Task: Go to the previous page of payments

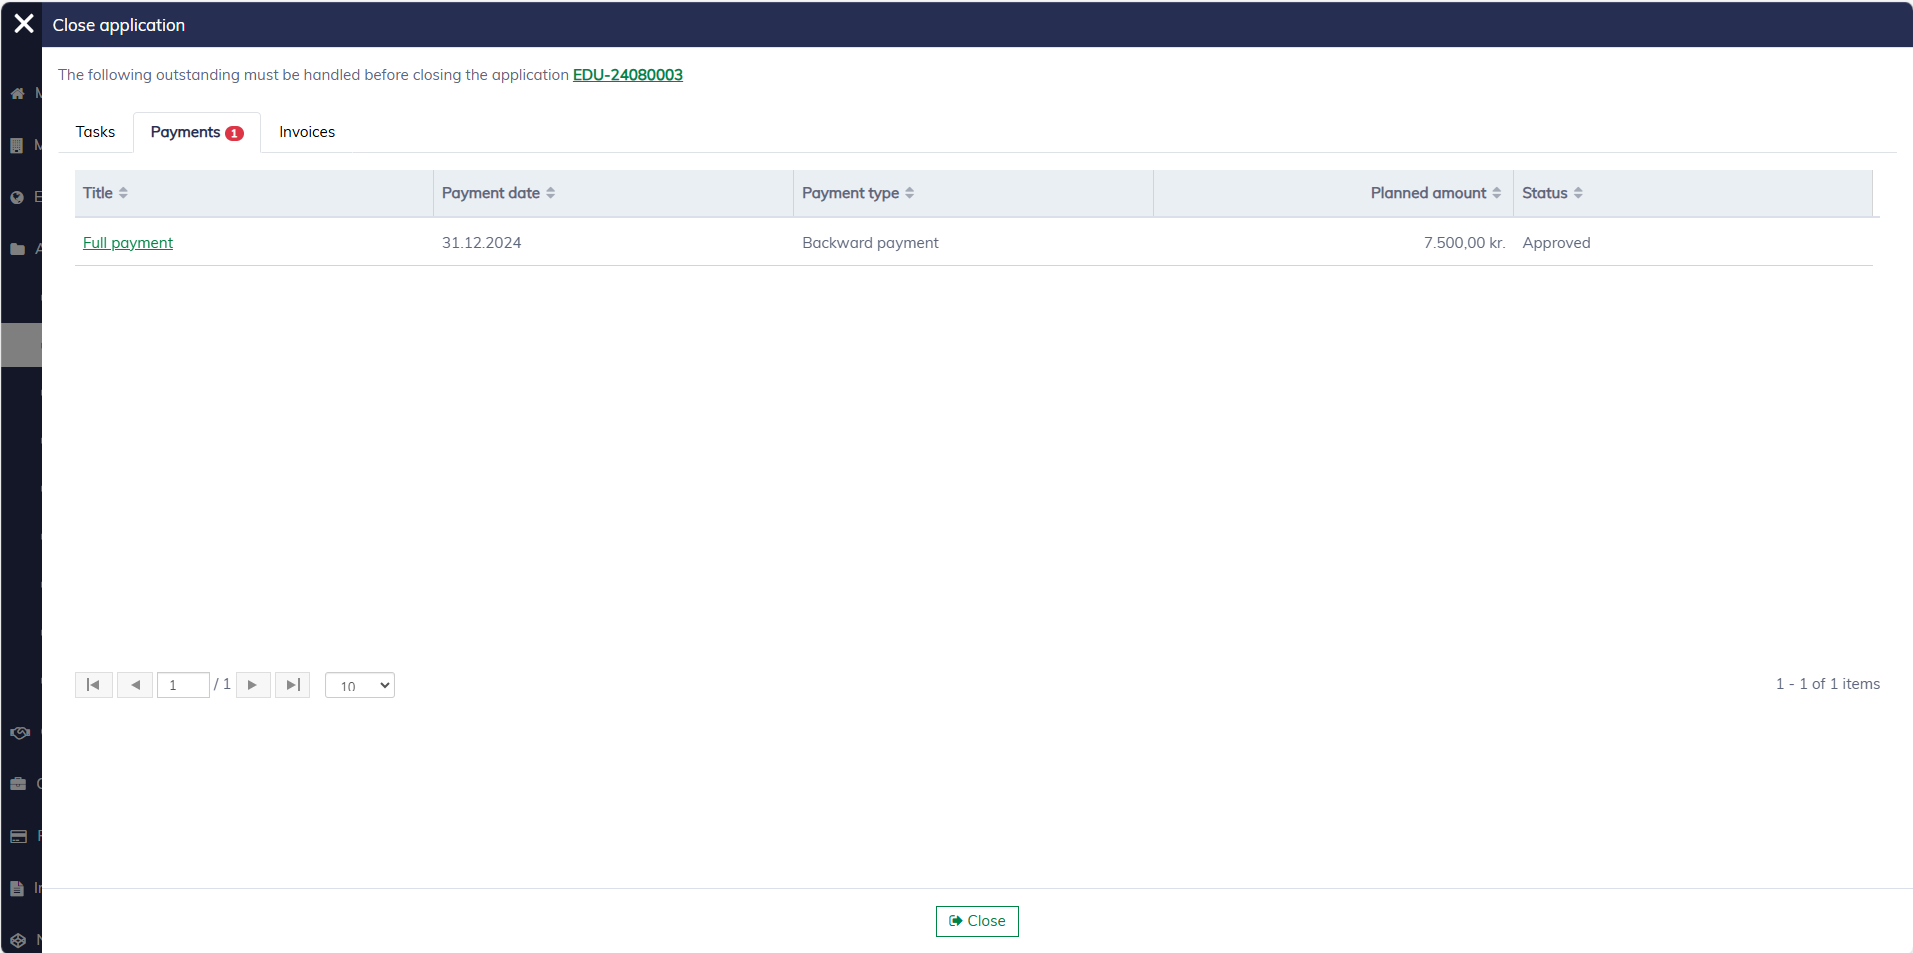Action: [135, 685]
